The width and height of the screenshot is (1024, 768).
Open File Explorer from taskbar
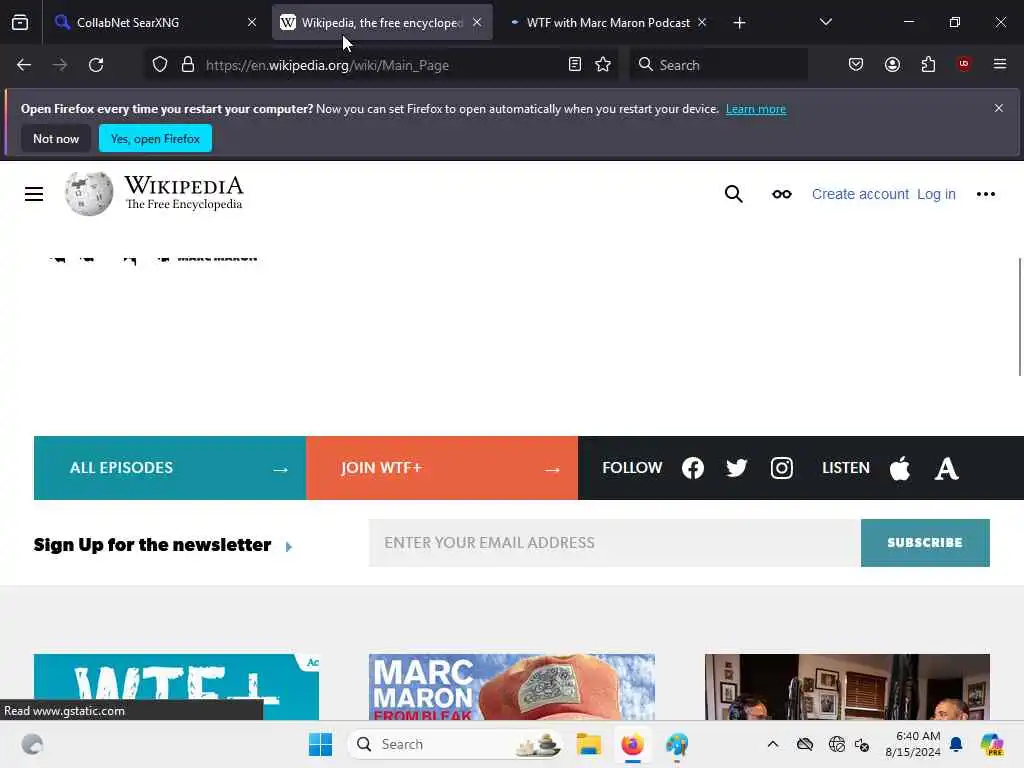(588, 744)
